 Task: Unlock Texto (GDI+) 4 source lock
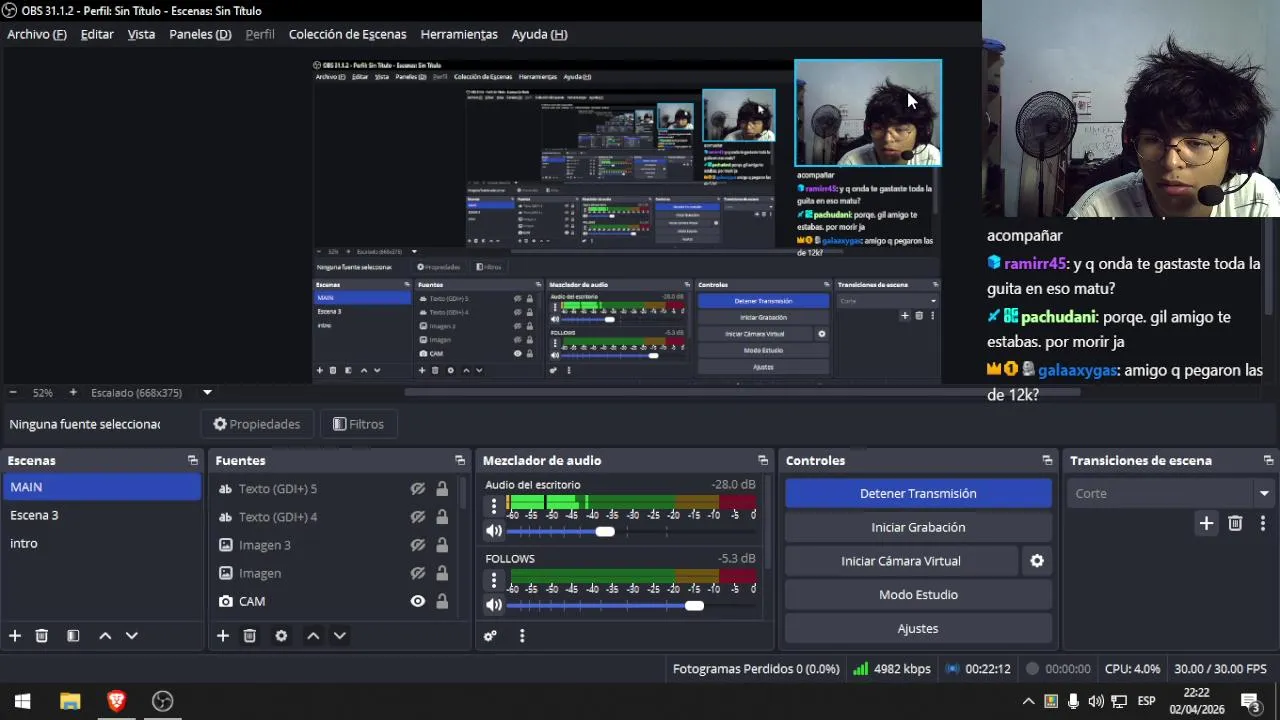(x=442, y=517)
